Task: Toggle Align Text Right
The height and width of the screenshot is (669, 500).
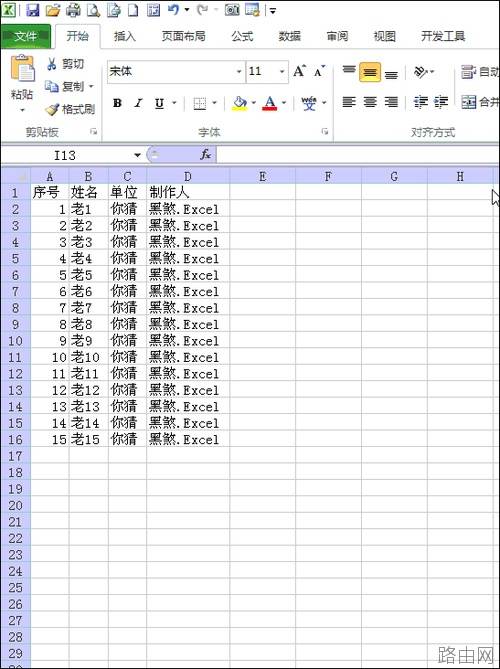Action: point(391,102)
